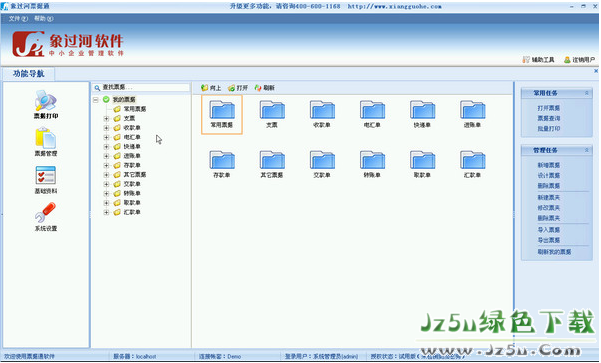Expand the 取款单 tree node
Viewport: 601px width, 363px height.
pos(106,203)
